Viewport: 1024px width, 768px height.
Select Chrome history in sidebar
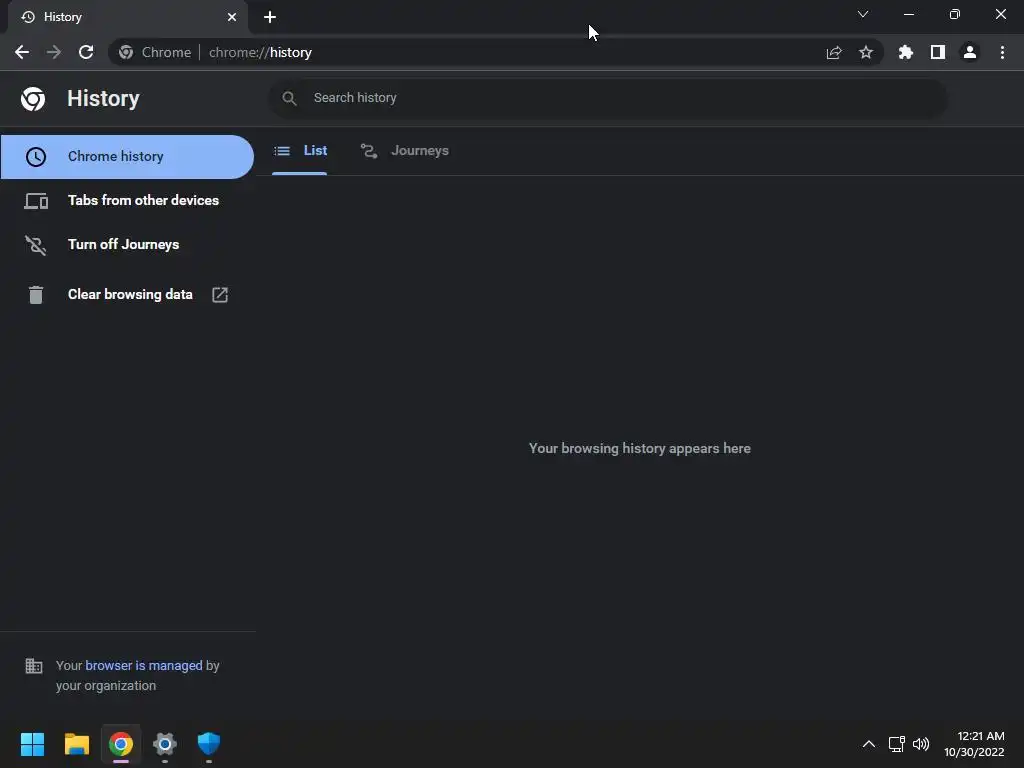tap(127, 157)
